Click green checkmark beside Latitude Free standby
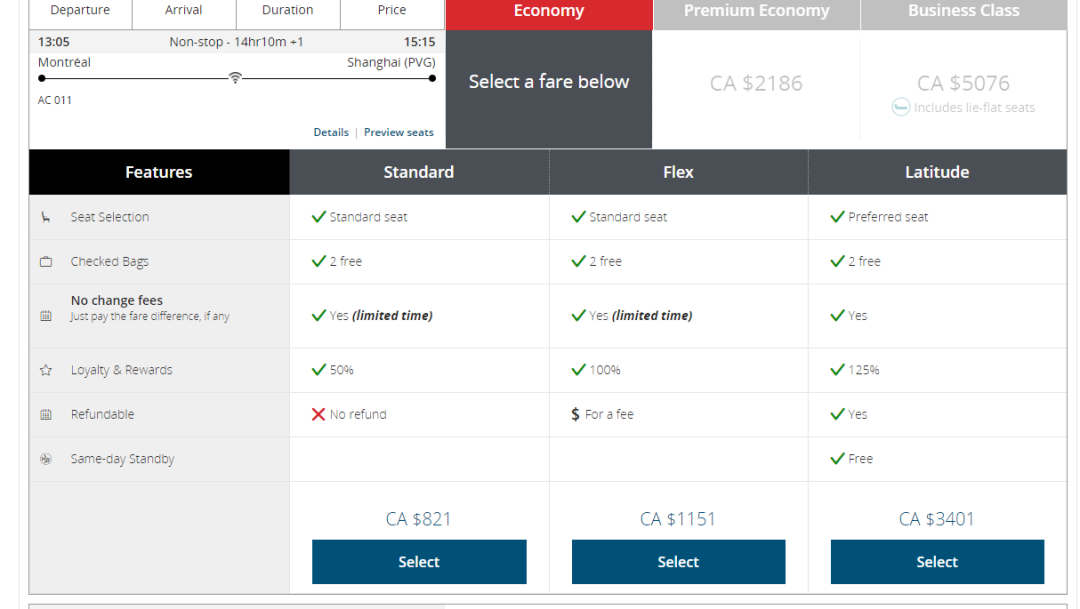The image size is (1080, 609). tap(838, 458)
